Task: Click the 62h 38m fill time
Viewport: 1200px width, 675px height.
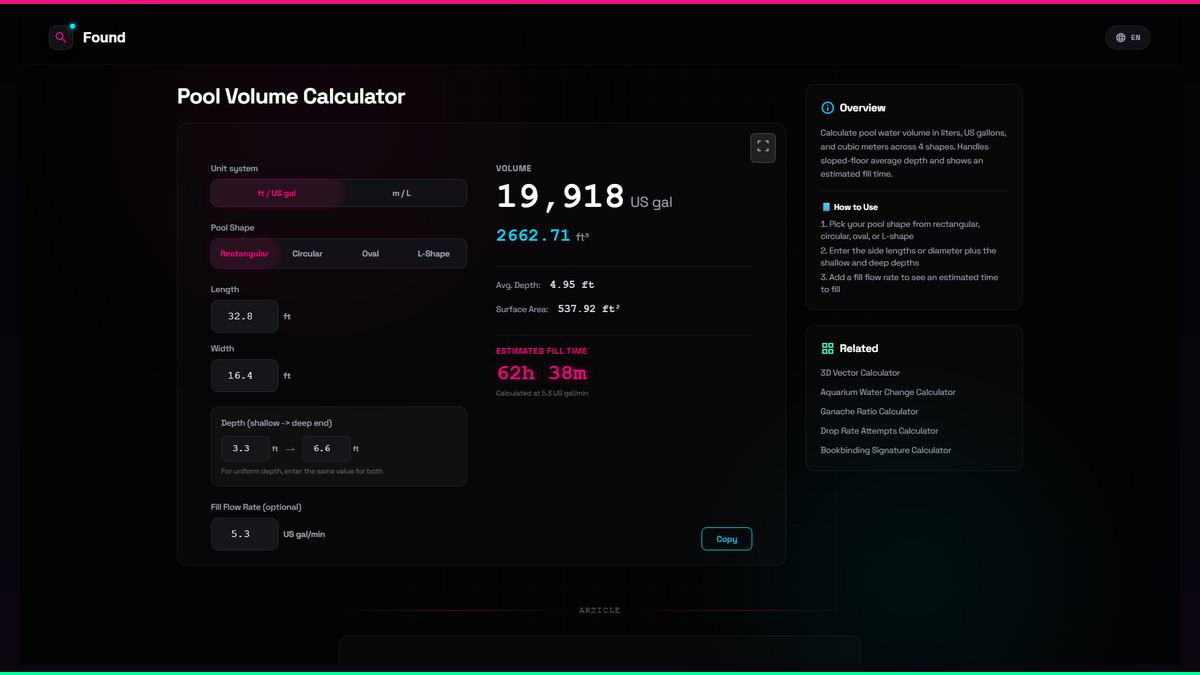Action: coord(542,373)
